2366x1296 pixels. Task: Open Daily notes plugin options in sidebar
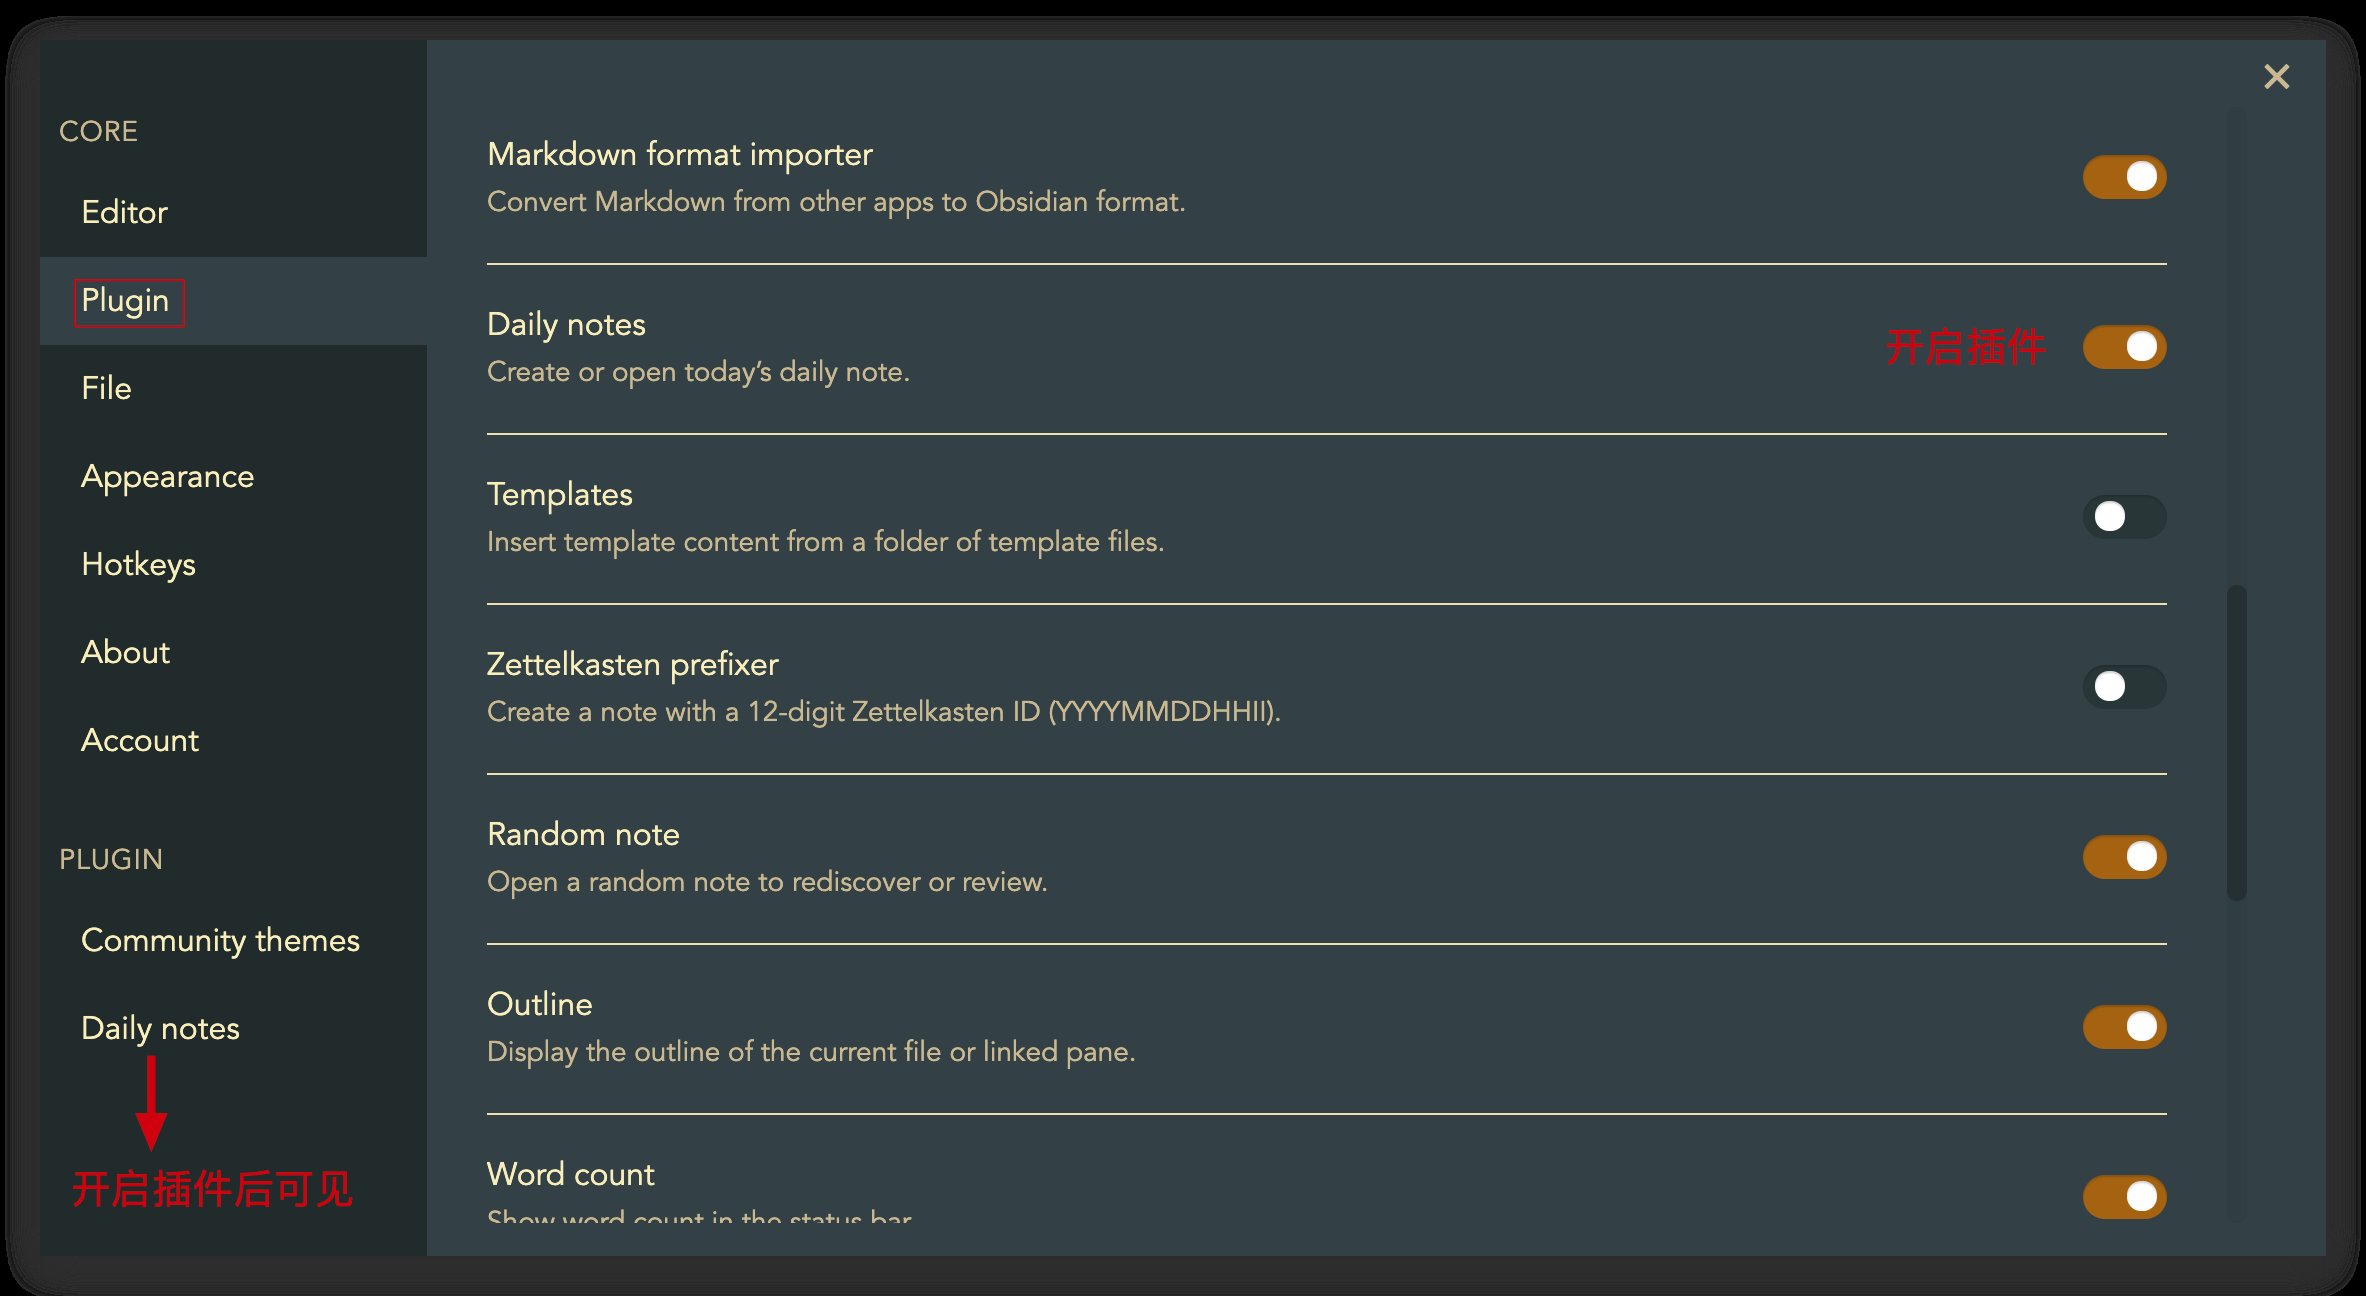160,1028
